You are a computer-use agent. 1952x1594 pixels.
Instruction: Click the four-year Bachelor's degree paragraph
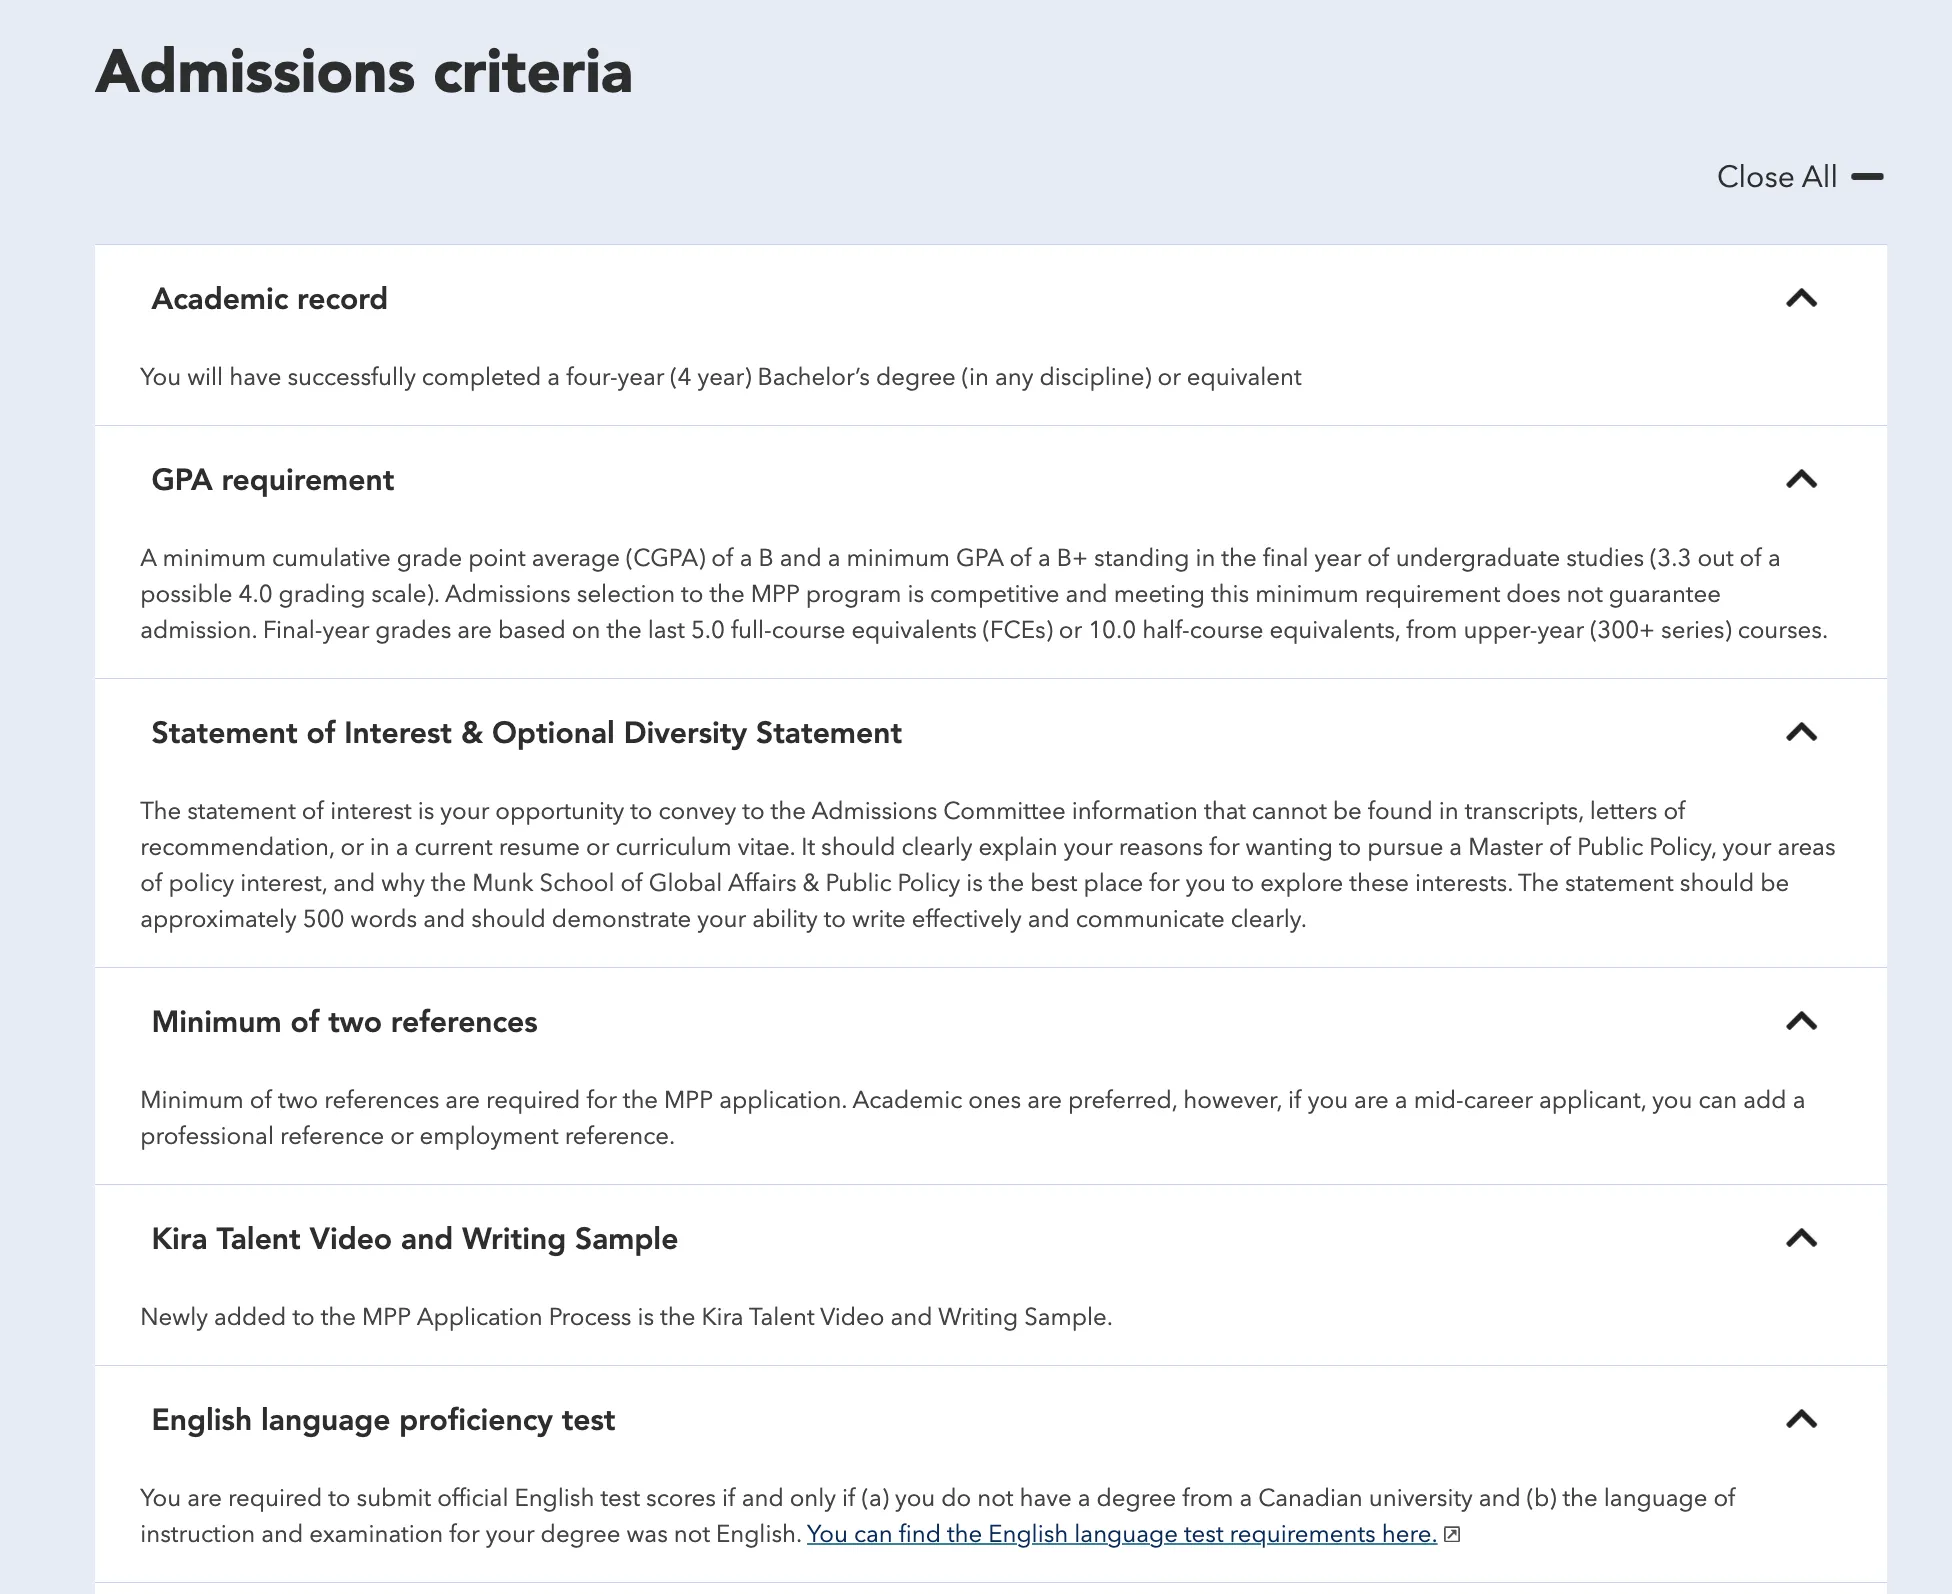click(720, 377)
